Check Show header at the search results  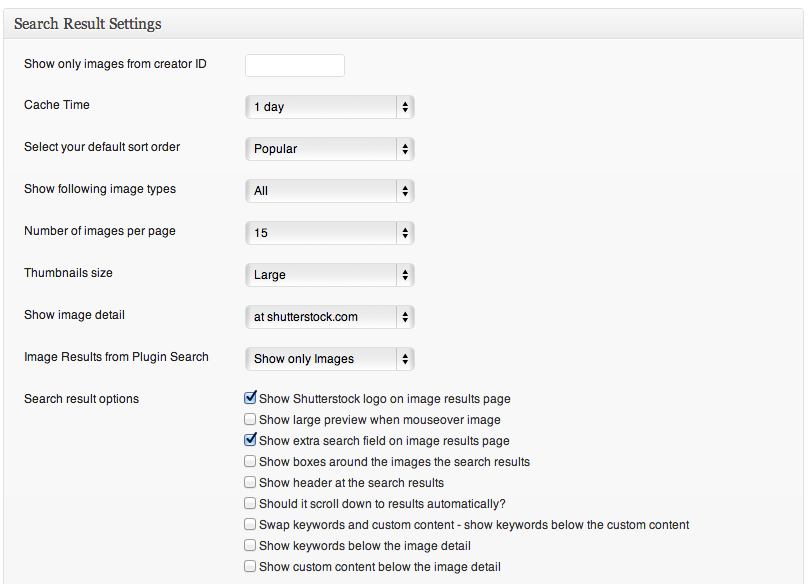[x=250, y=482]
